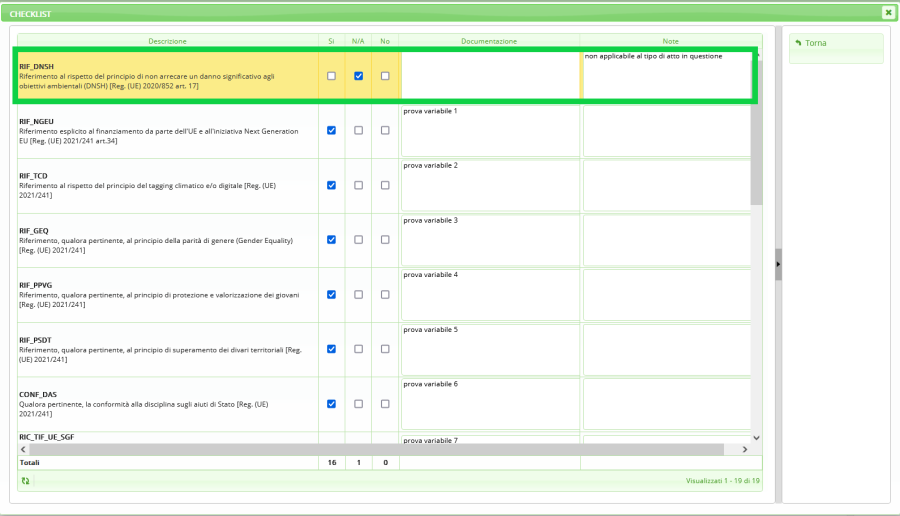Image resolution: width=900 pixels, height=516 pixels.
Task: Click the note field for RIF_DNSH
Action: [x=666, y=78]
